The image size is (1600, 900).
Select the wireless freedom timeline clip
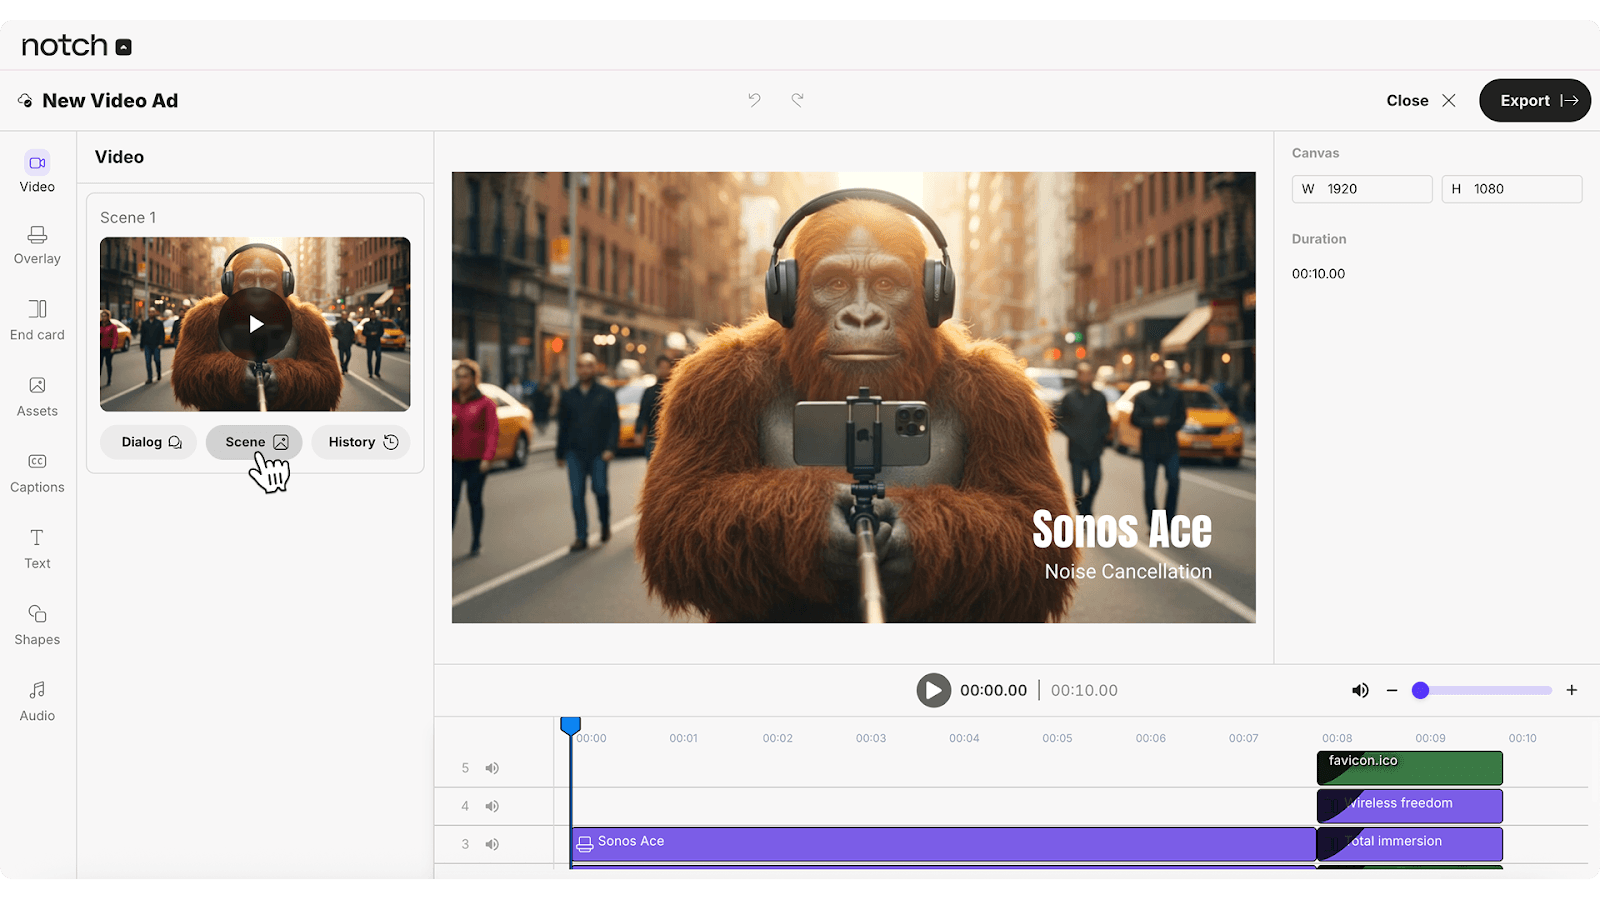coord(1410,806)
